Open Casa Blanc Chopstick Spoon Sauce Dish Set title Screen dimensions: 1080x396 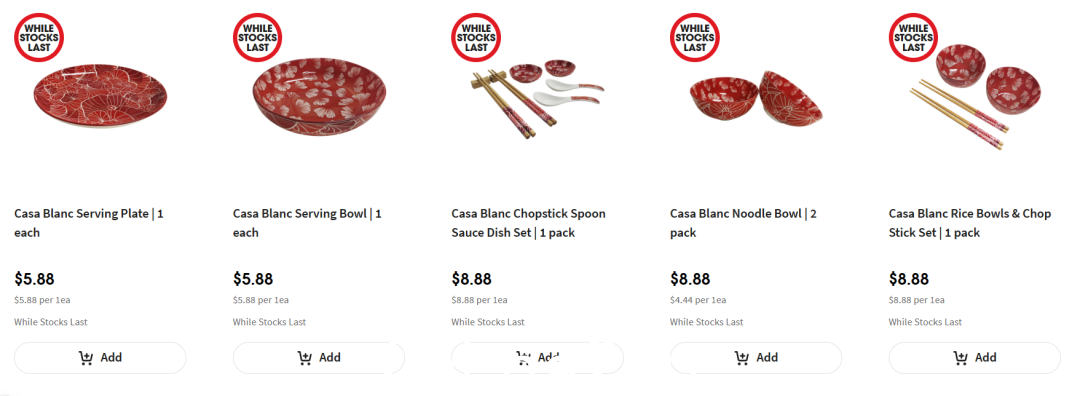528,223
